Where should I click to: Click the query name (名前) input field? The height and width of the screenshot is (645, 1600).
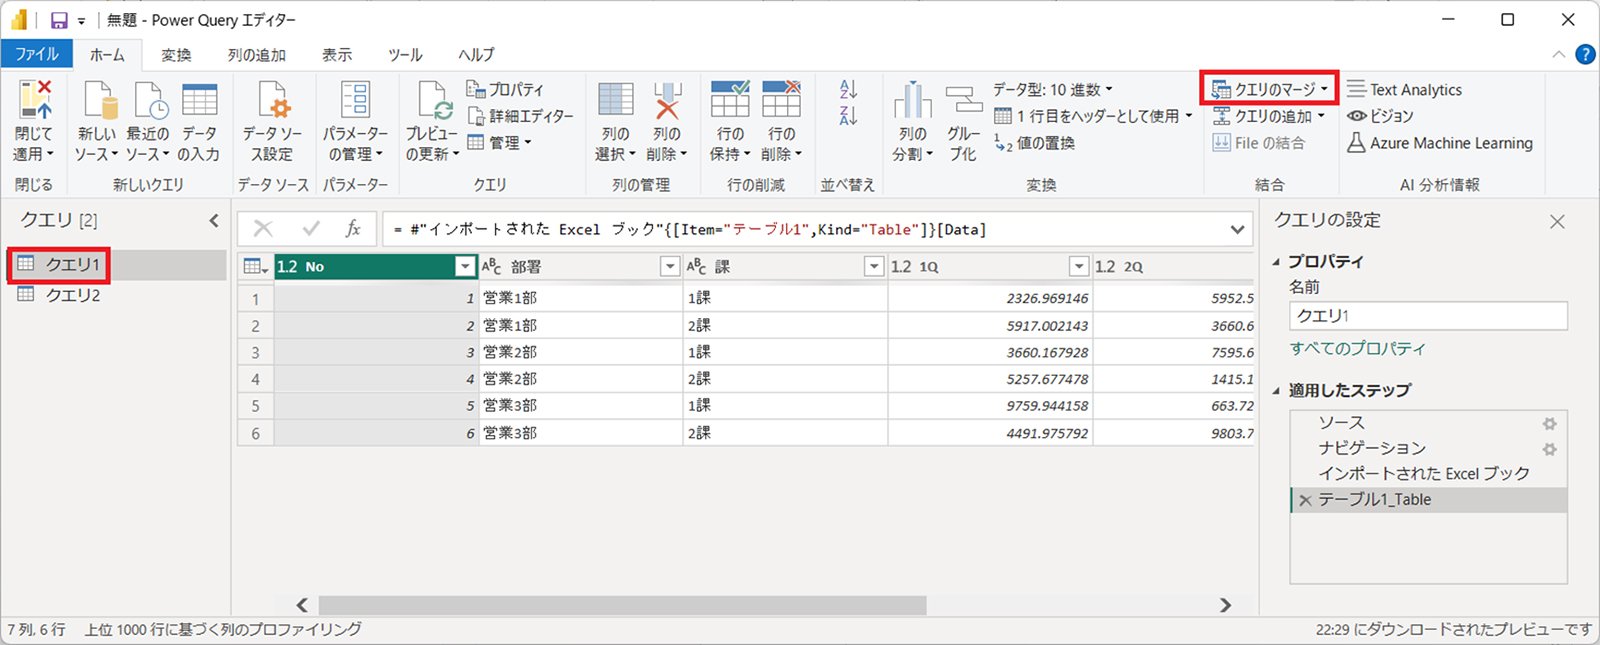(1428, 316)
